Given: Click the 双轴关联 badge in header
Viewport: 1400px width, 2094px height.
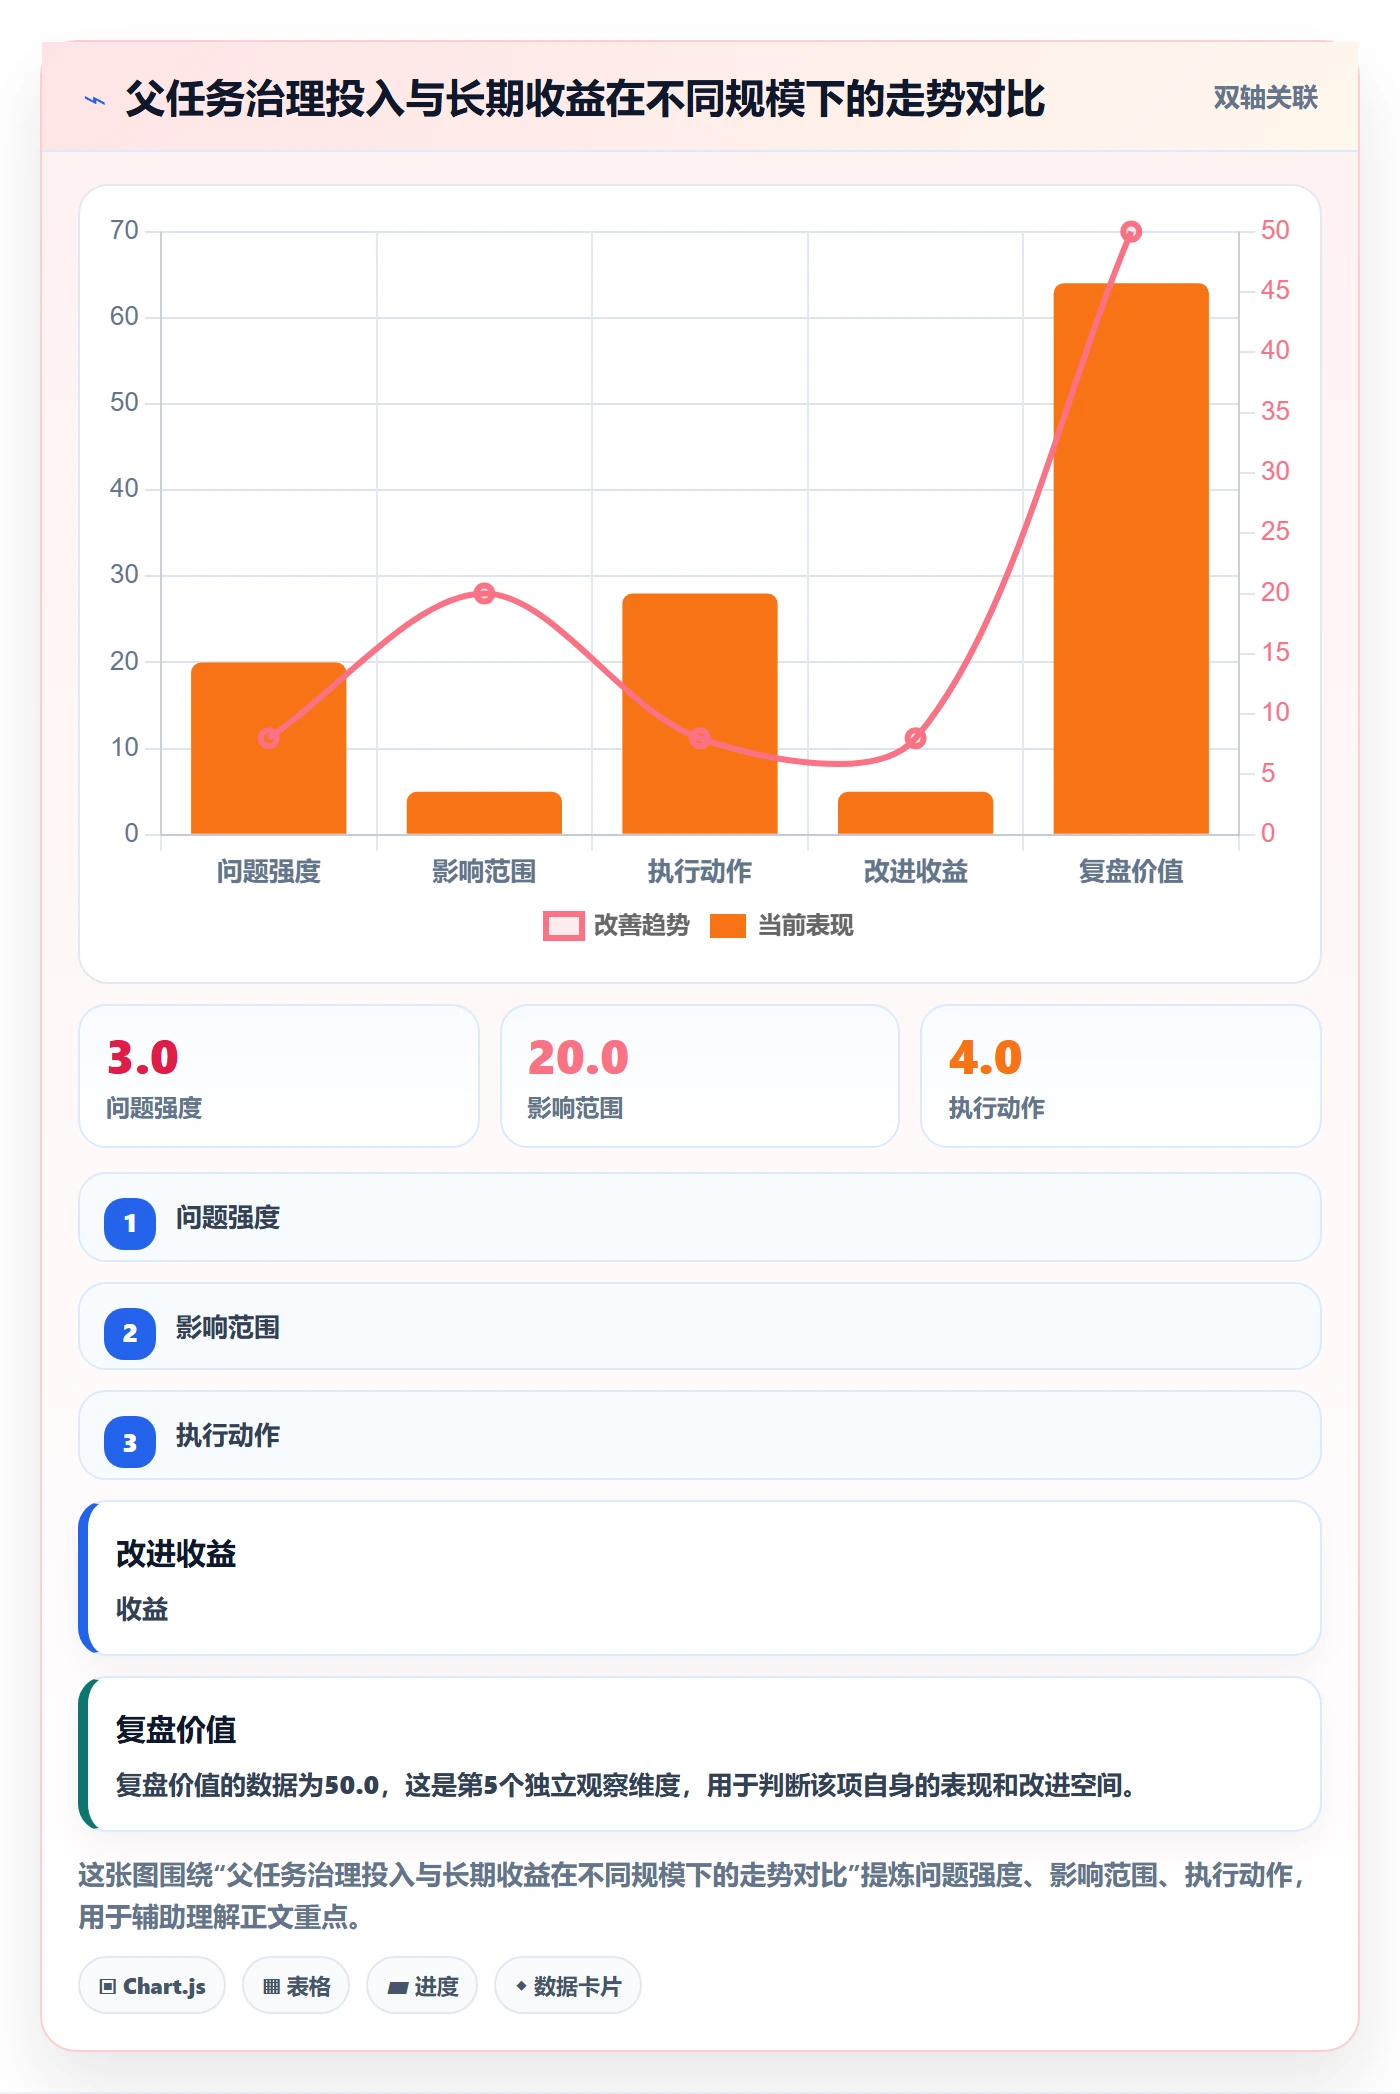Looking at the screenshot, I should (1265, 98).
